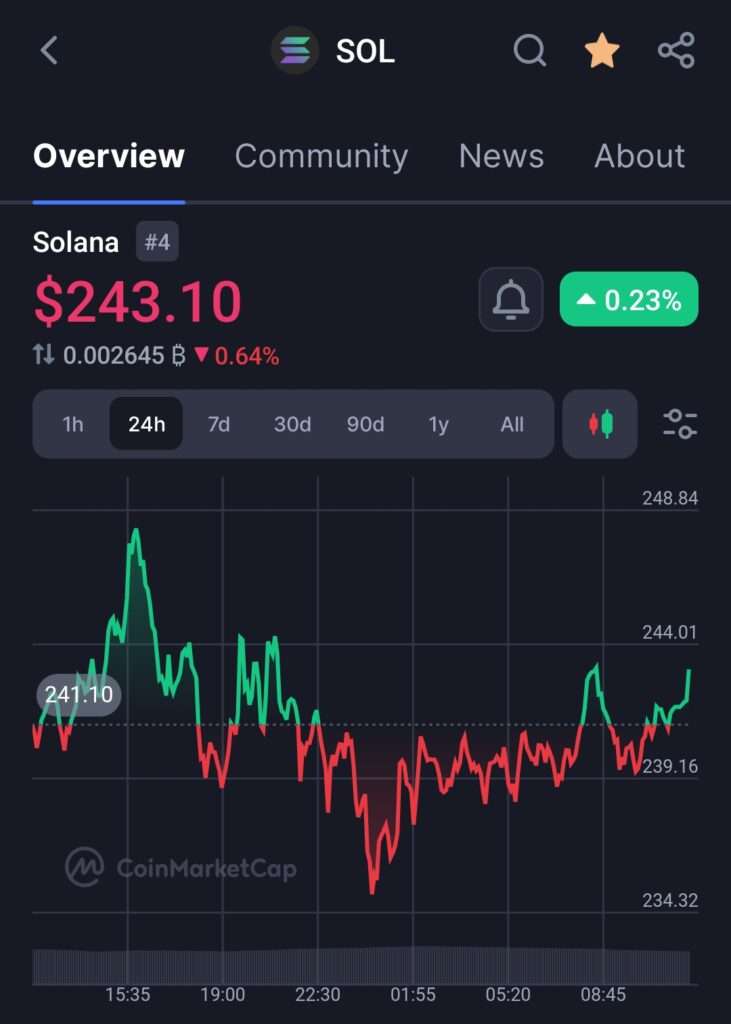The width and height of the screenshot is (731, 1024).
Task: Tap the 19:00 time axis label
Action: pyautogui.click(x=223, y=995)
